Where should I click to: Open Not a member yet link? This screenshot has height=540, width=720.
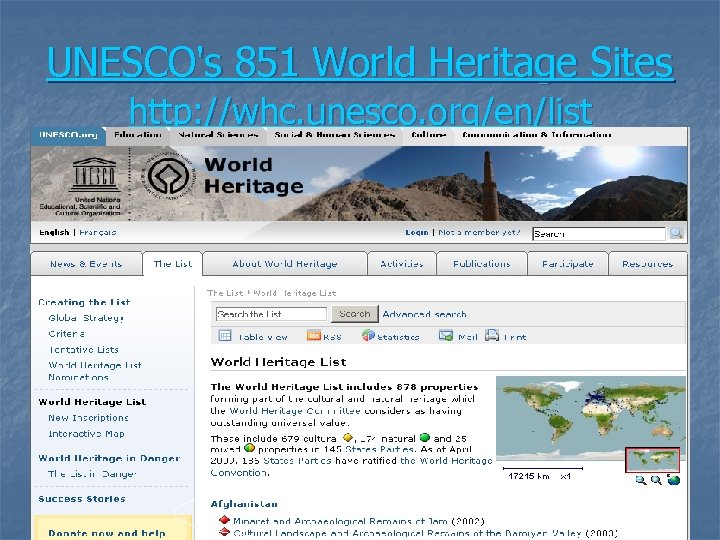(x=479, y=232)
